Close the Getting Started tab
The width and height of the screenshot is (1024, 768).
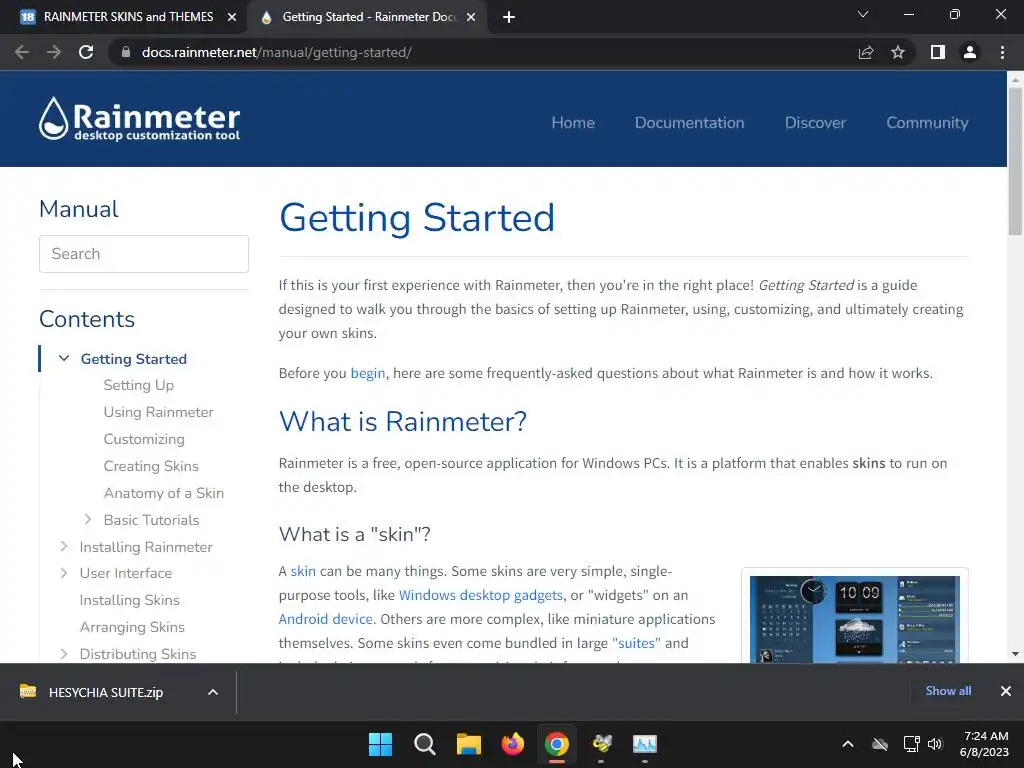click(x=471, y=18)
